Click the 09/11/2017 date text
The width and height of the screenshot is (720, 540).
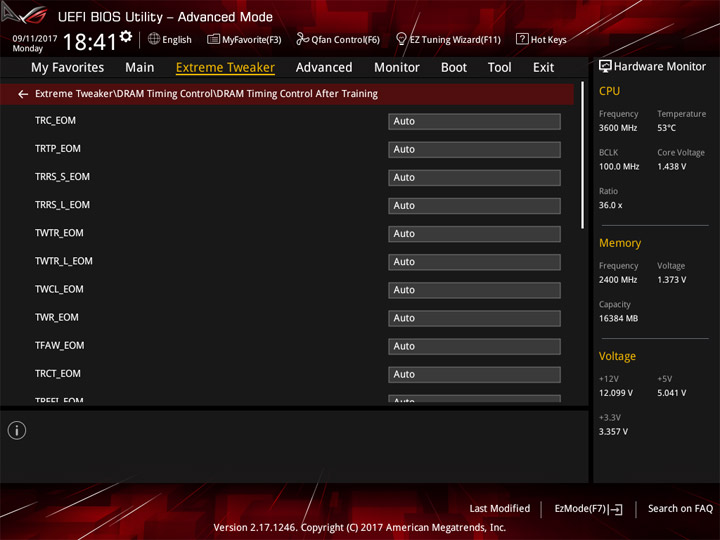[34, 38]
